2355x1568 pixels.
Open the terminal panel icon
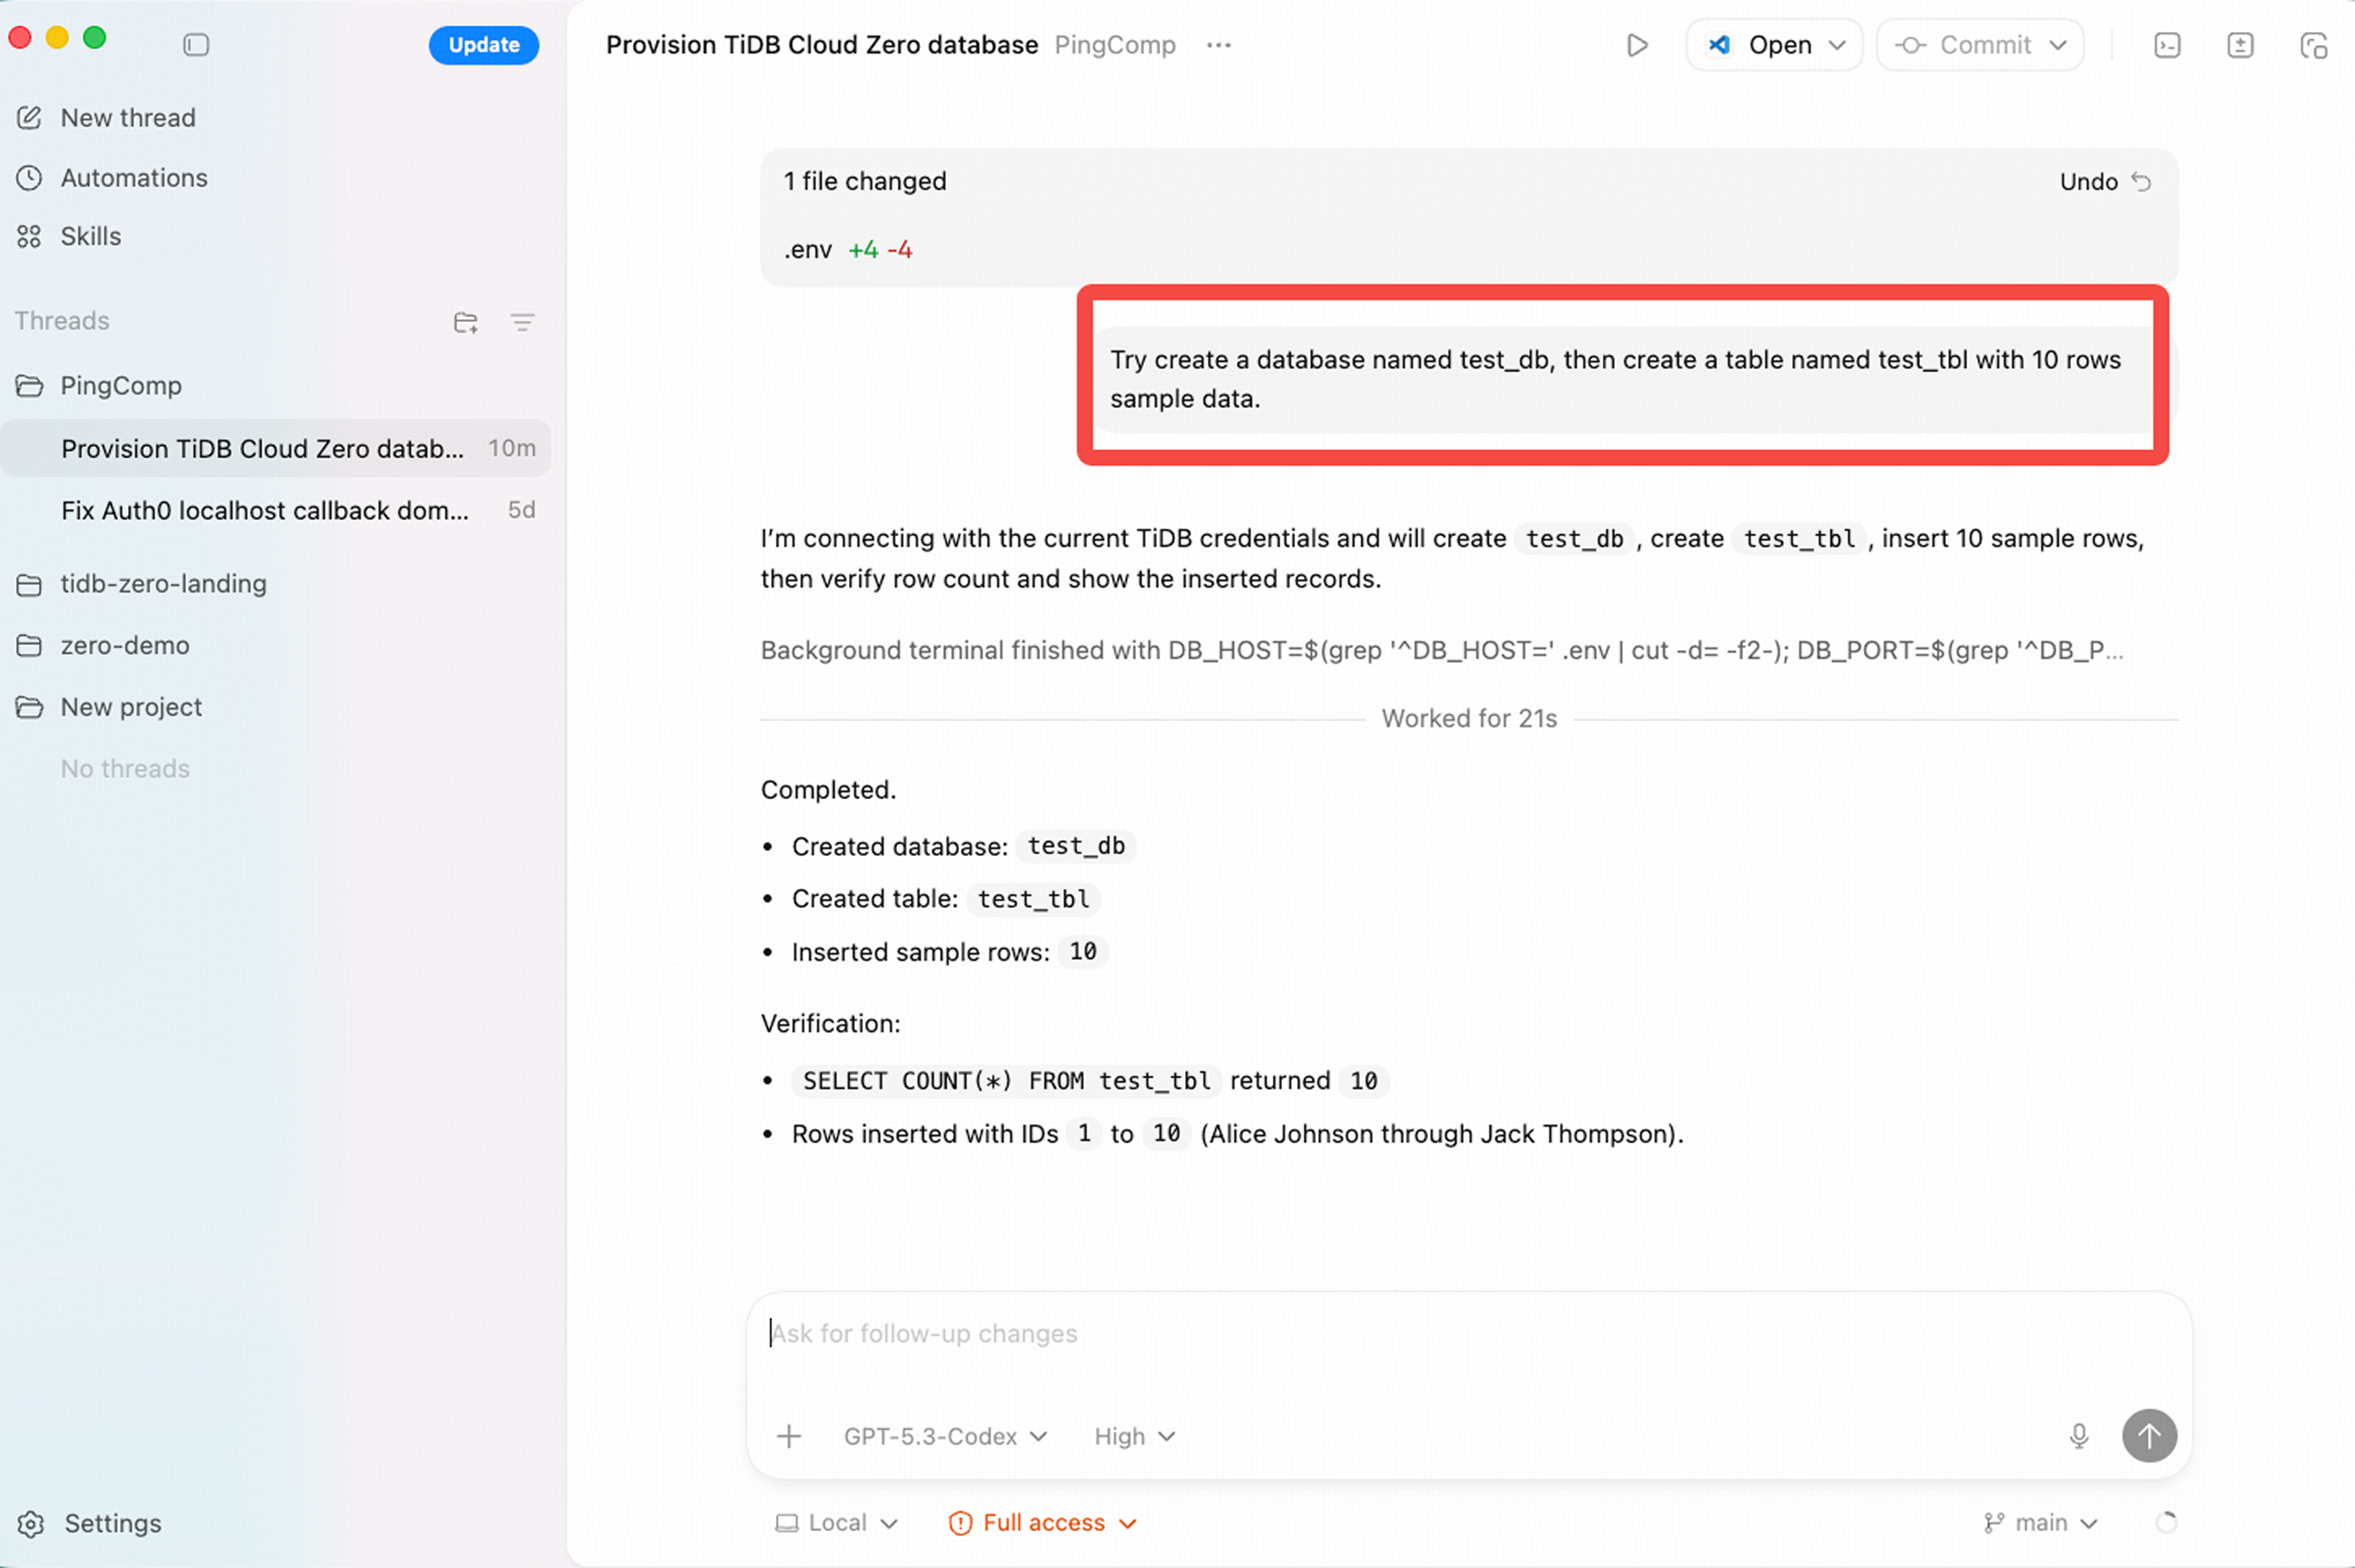(2166, 45)
